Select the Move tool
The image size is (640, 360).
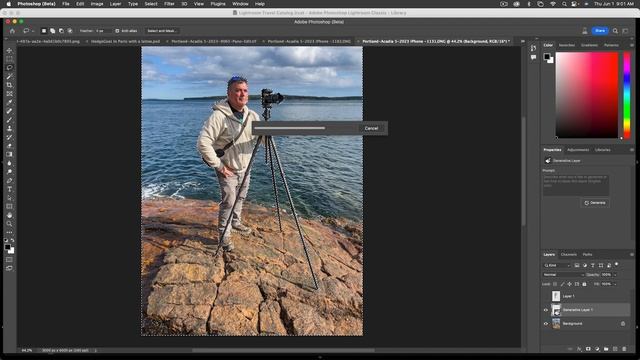point(9,50)
